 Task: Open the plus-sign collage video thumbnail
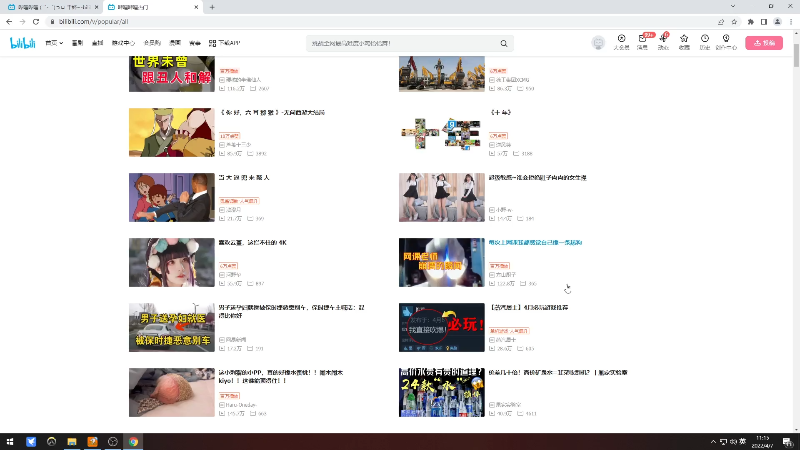point(442,132)
